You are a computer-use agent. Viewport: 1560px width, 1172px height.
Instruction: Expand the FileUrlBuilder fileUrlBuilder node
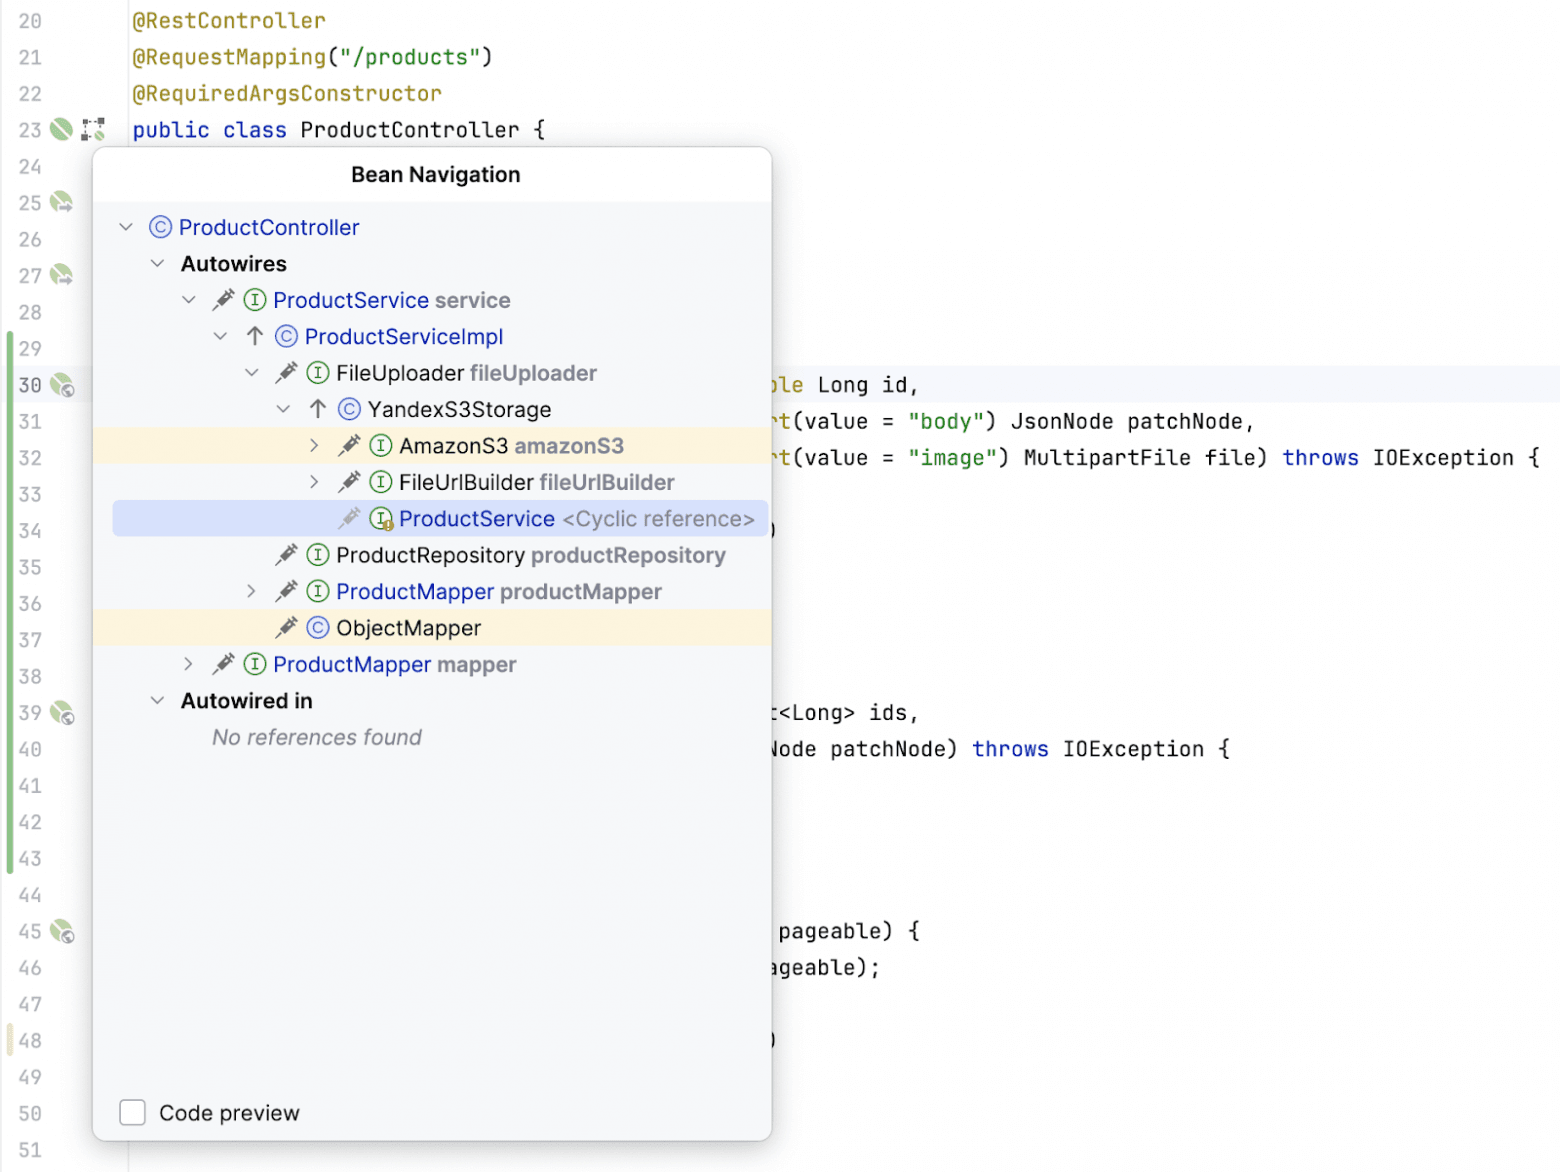click(x=314, y=482)
